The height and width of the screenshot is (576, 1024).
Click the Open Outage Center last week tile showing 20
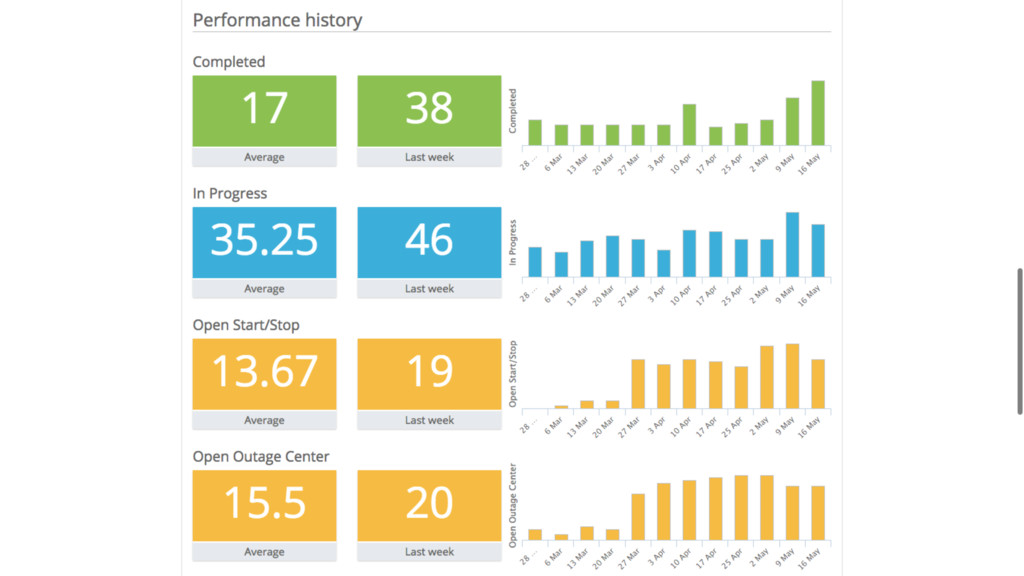[429, 505]
